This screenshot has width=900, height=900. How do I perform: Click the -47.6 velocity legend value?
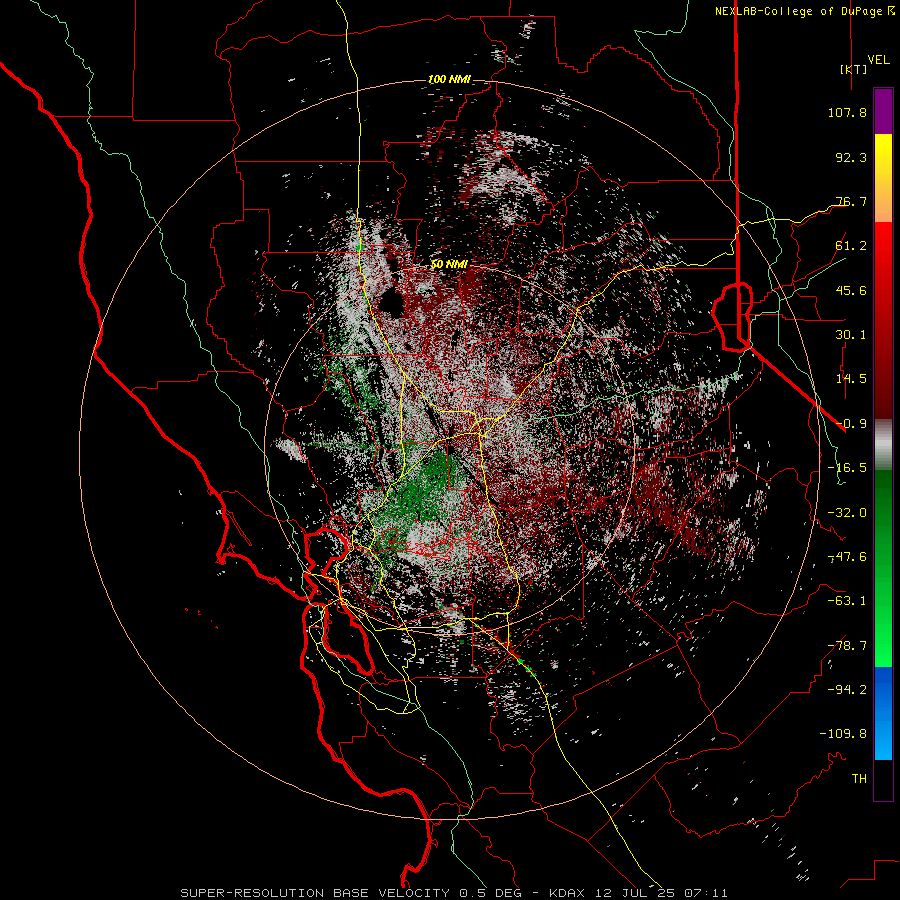point(847,557)
